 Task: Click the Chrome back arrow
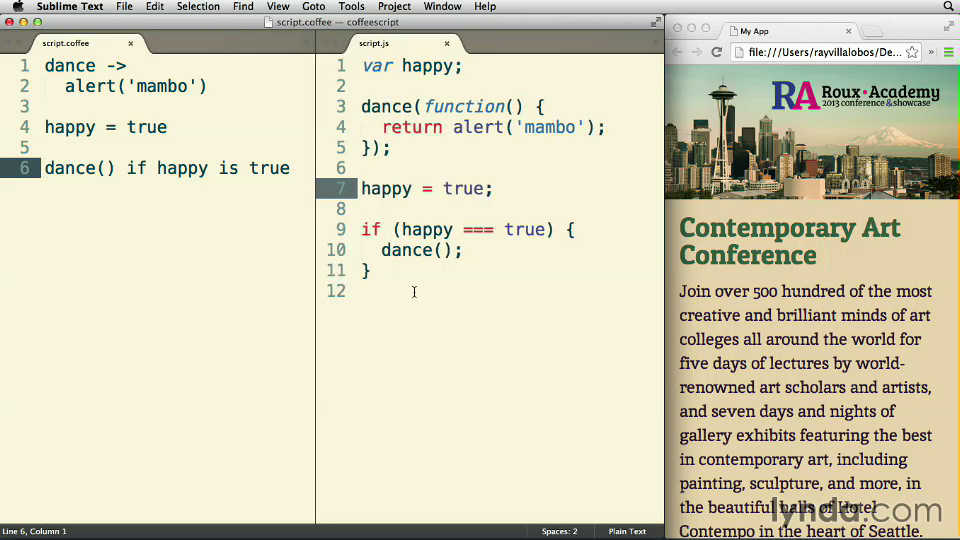coord(677,52)
